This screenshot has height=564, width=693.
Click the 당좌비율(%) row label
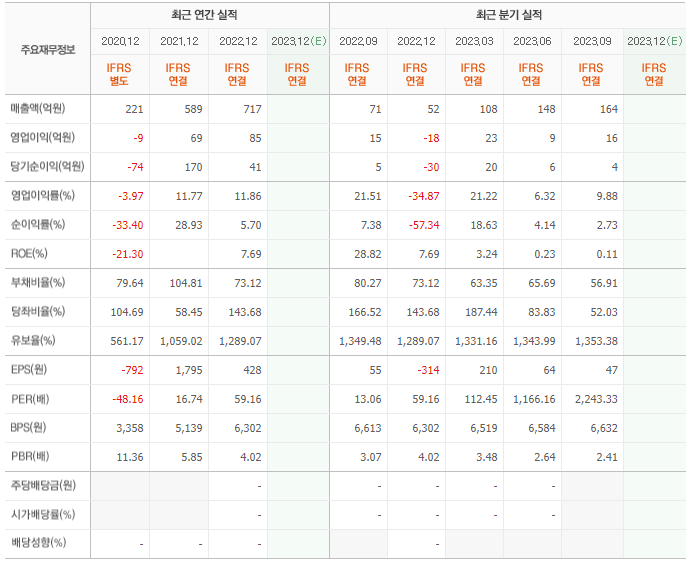[38, 312]
